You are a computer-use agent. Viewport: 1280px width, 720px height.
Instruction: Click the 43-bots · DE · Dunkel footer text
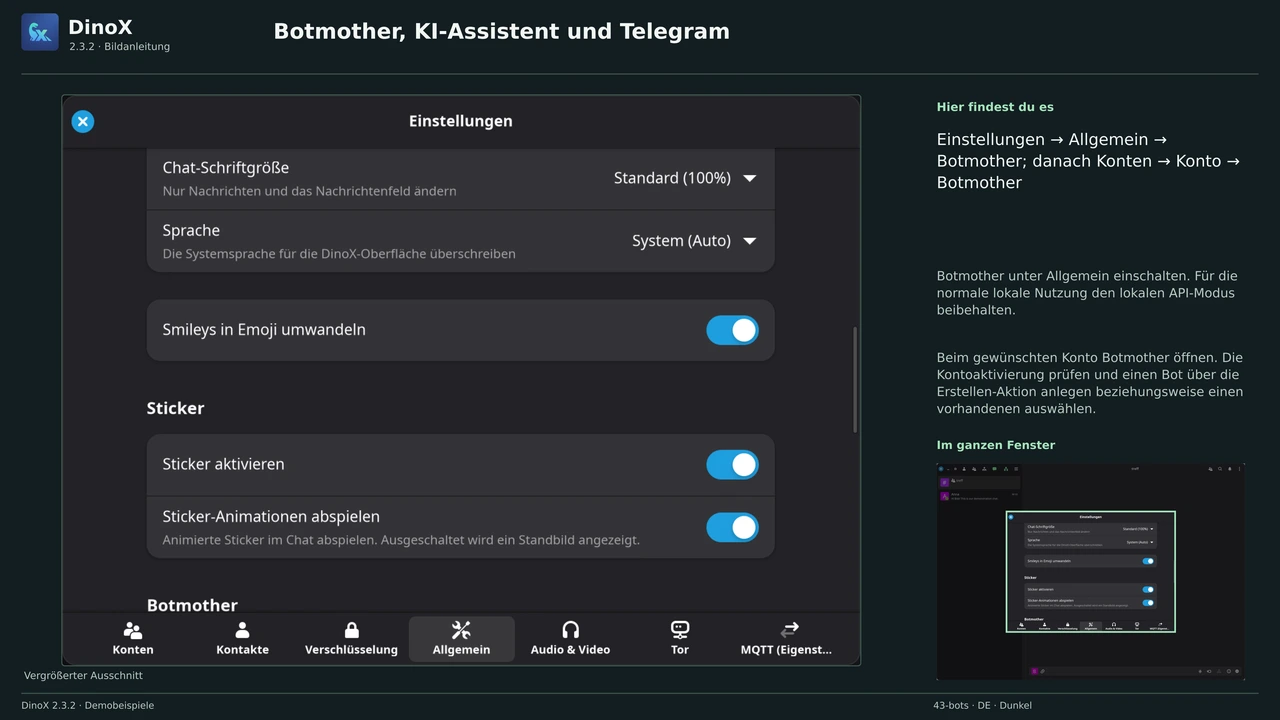982,706
